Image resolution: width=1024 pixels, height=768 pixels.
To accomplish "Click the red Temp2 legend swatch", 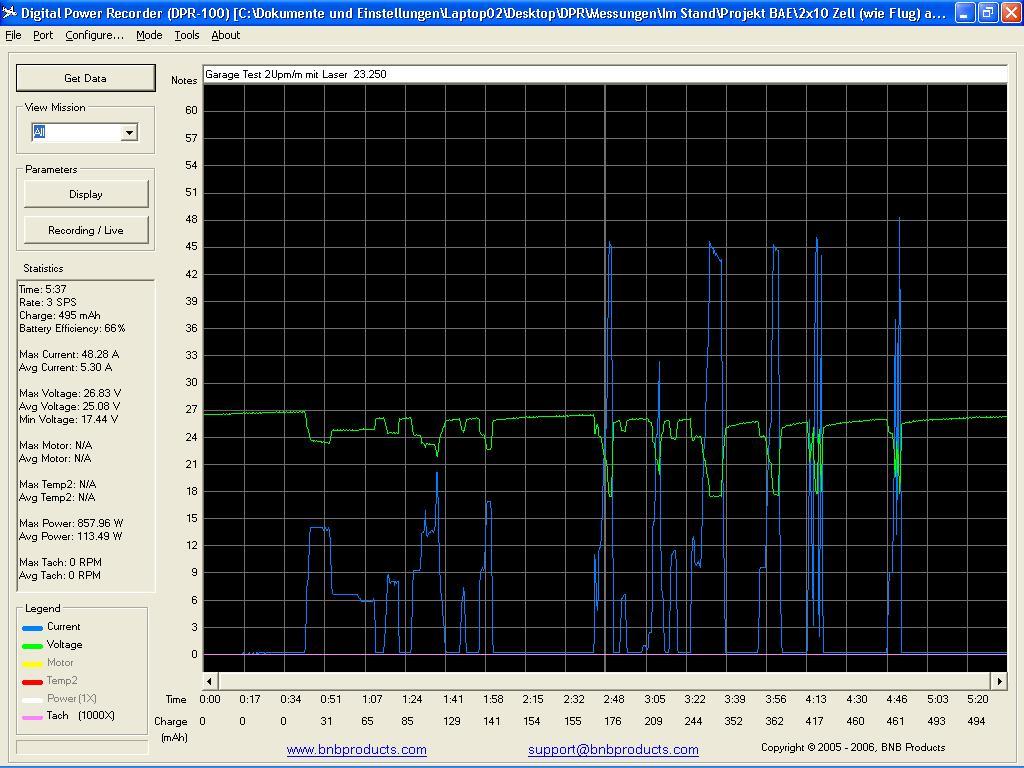I will (x=33, y=682).
